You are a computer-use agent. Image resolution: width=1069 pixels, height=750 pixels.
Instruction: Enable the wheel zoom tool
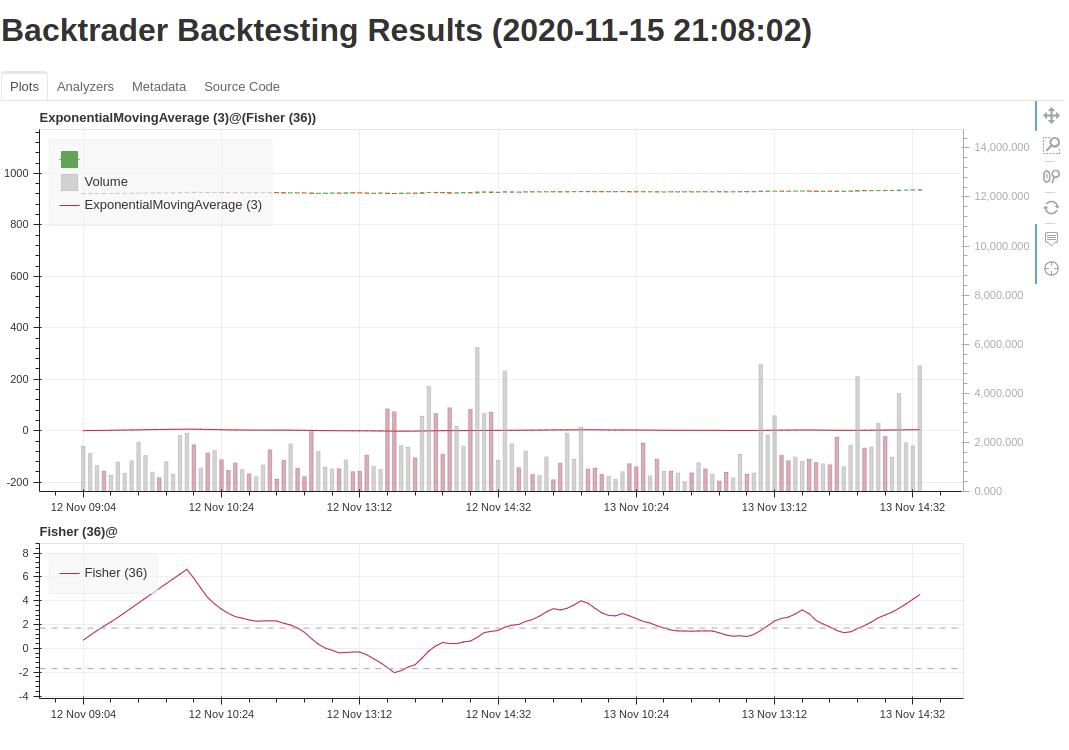1052,174
